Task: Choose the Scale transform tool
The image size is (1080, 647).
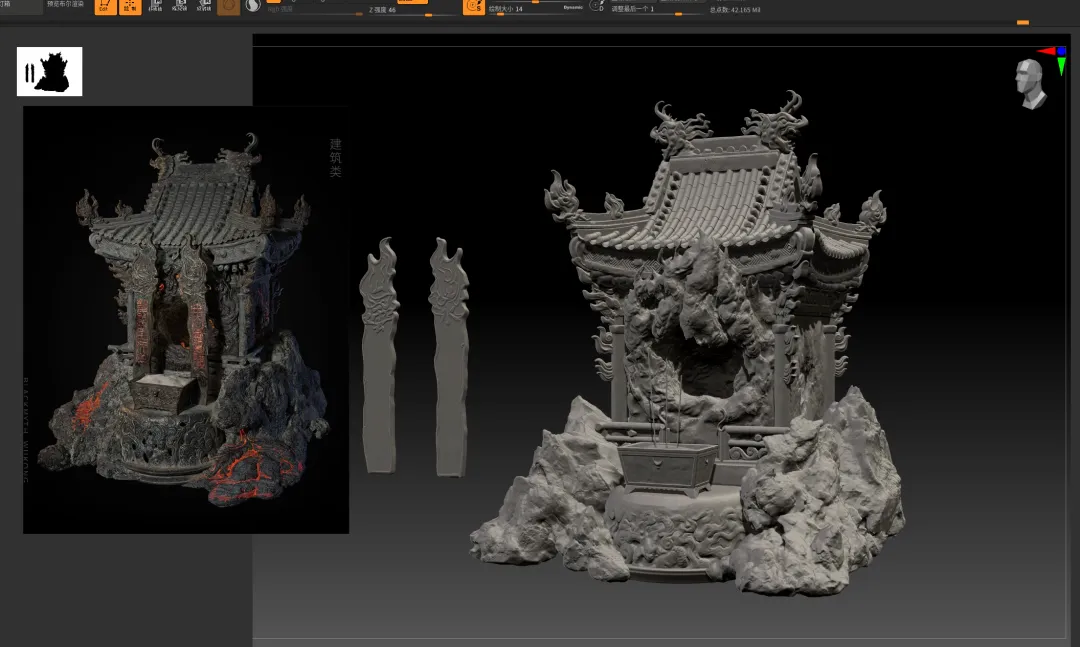Action: 180,6
